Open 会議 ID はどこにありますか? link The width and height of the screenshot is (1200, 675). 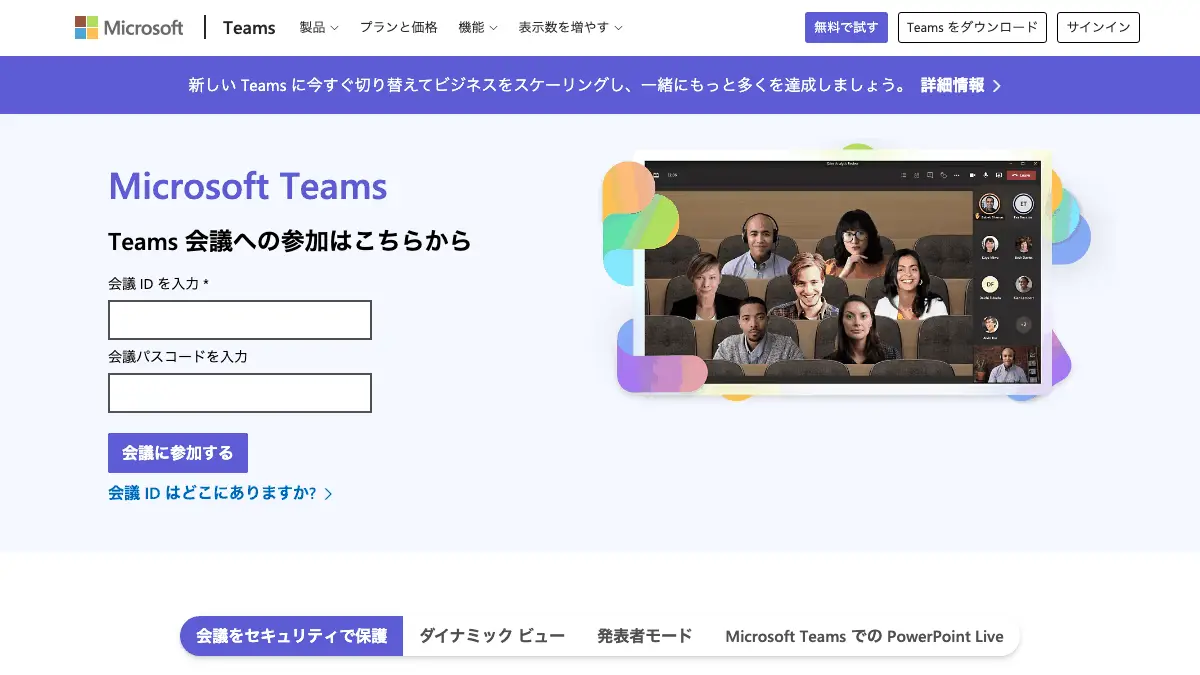click(220, 493)
